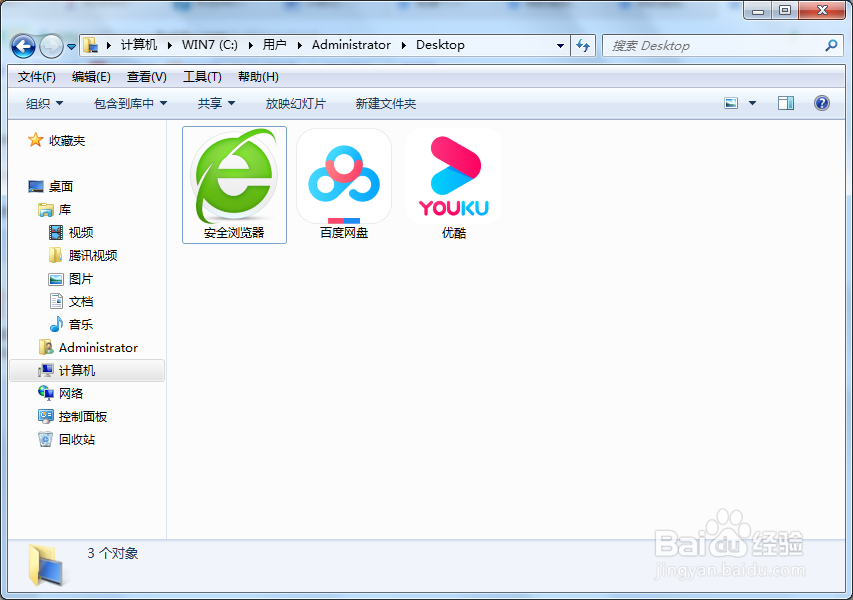Select 桌面 in navigation pane
Image resolution: width=853 pixels, height=600 pixels.
click(60, 187)
